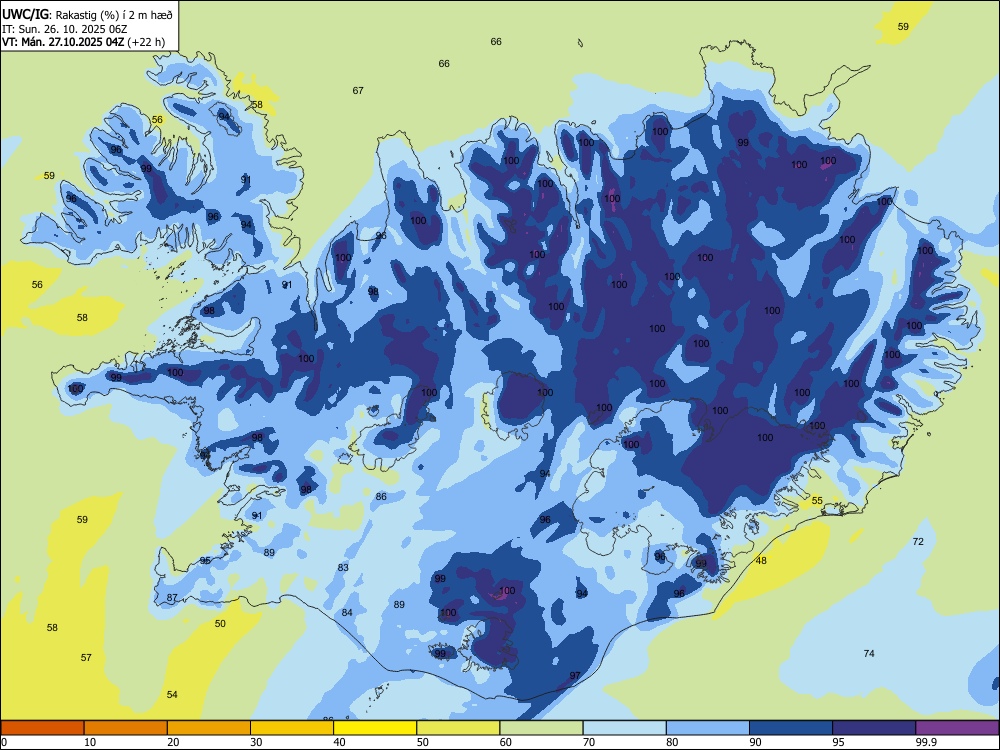Click the humidity value '72' on the map
Viewport: 1000px width, 750px height.
(918, 541)
